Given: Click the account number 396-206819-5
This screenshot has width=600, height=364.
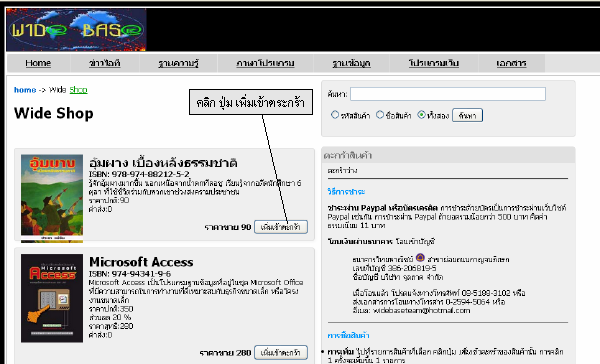Looking at the screenshot, I should pos(412,268).
